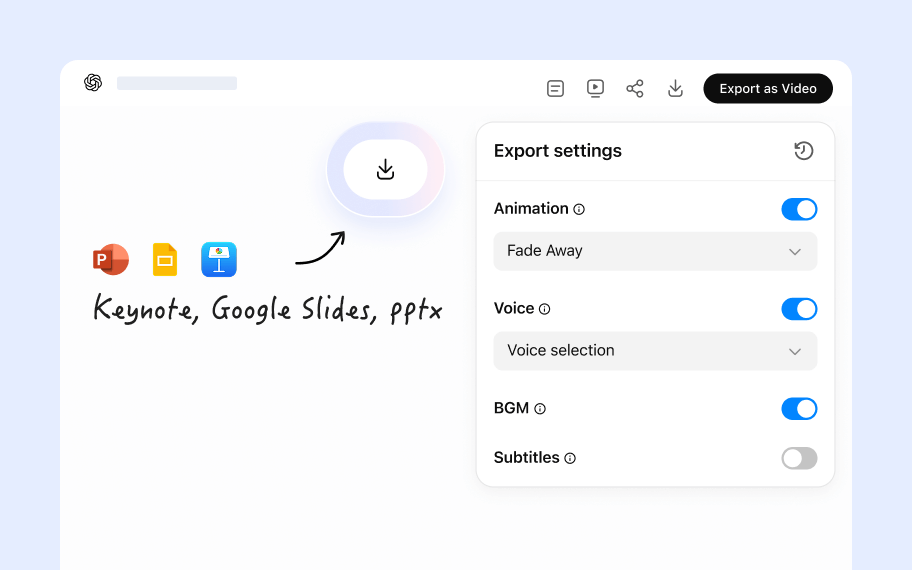Switch off the BGM toggle
Viewport: 912px width, 570px height.
point(799,409)
